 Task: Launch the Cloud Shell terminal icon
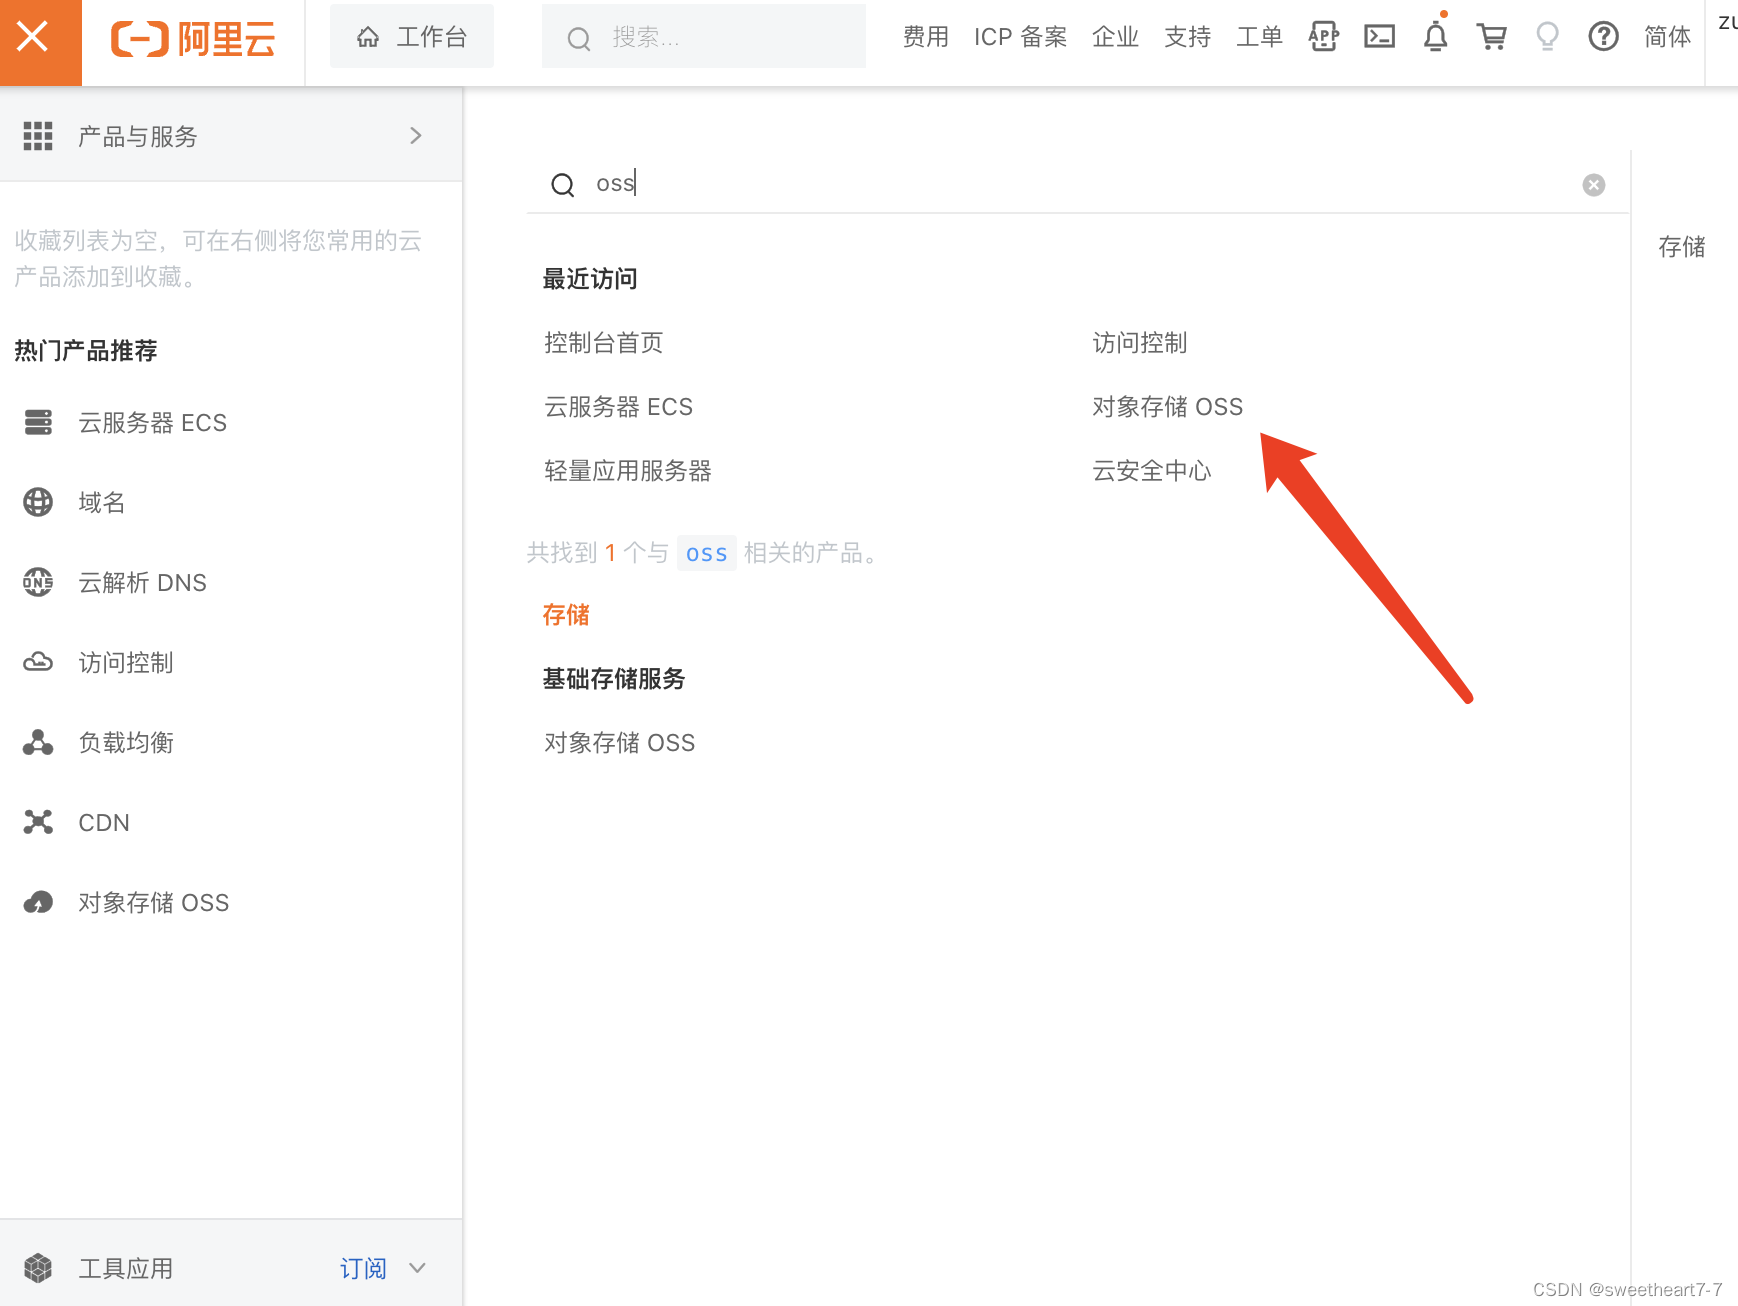[x=1380, y=37]
